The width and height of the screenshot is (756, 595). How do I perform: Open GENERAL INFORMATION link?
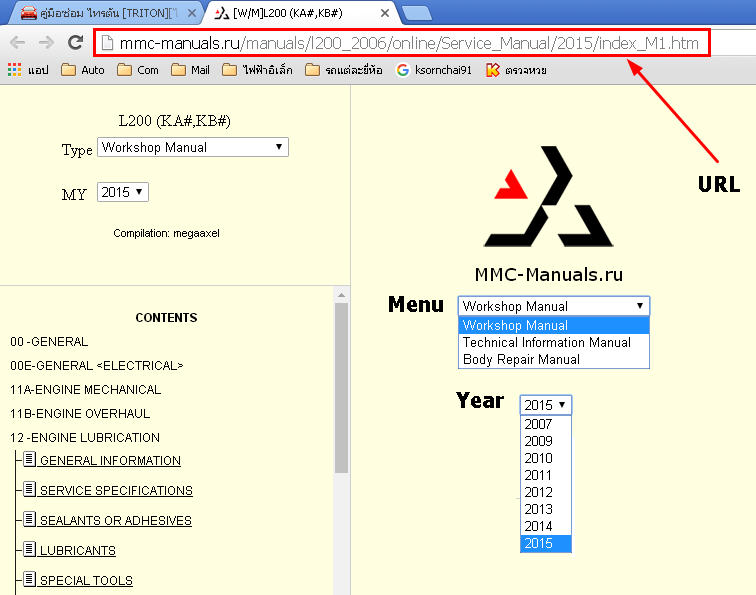(110, 460)
